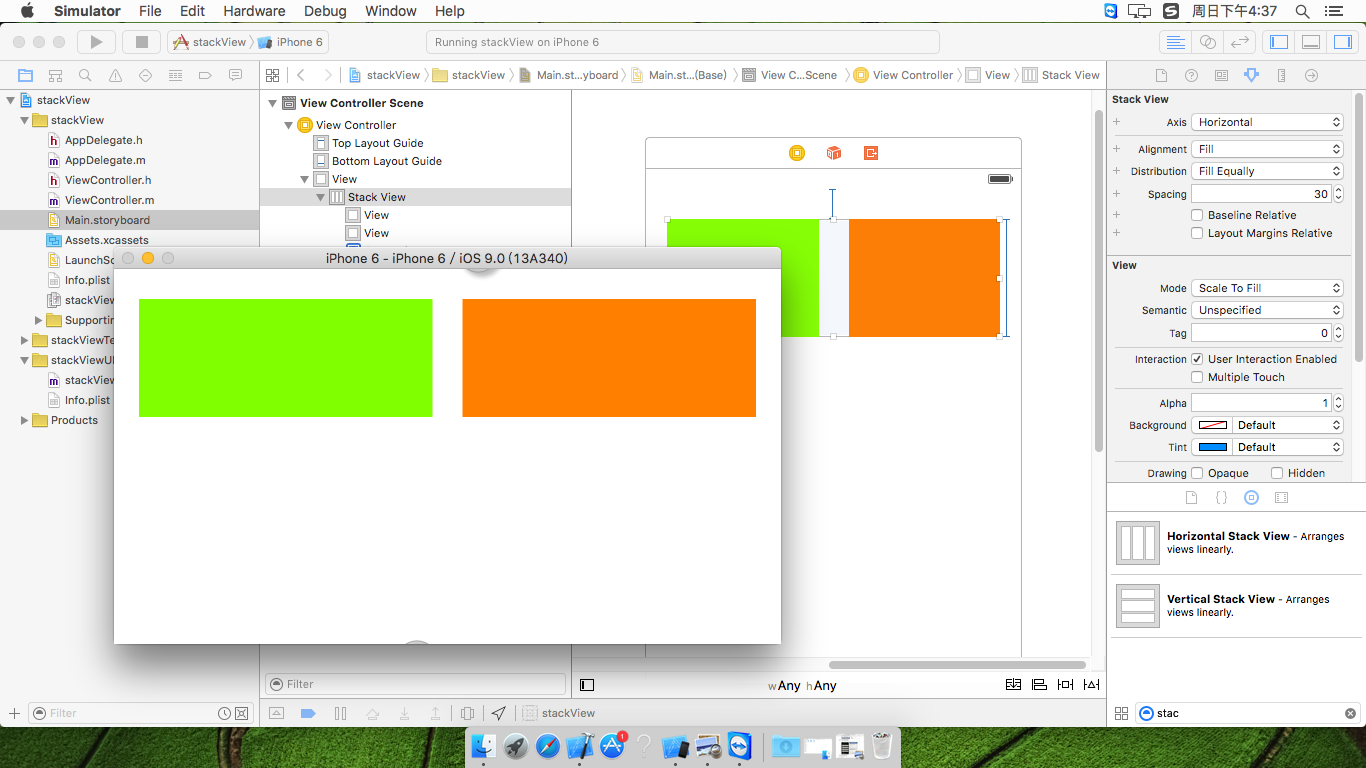Image resolution: width=1366 pixels, height=768 pixels.
Task: Show the File Template library
Action: [1191, 497]
